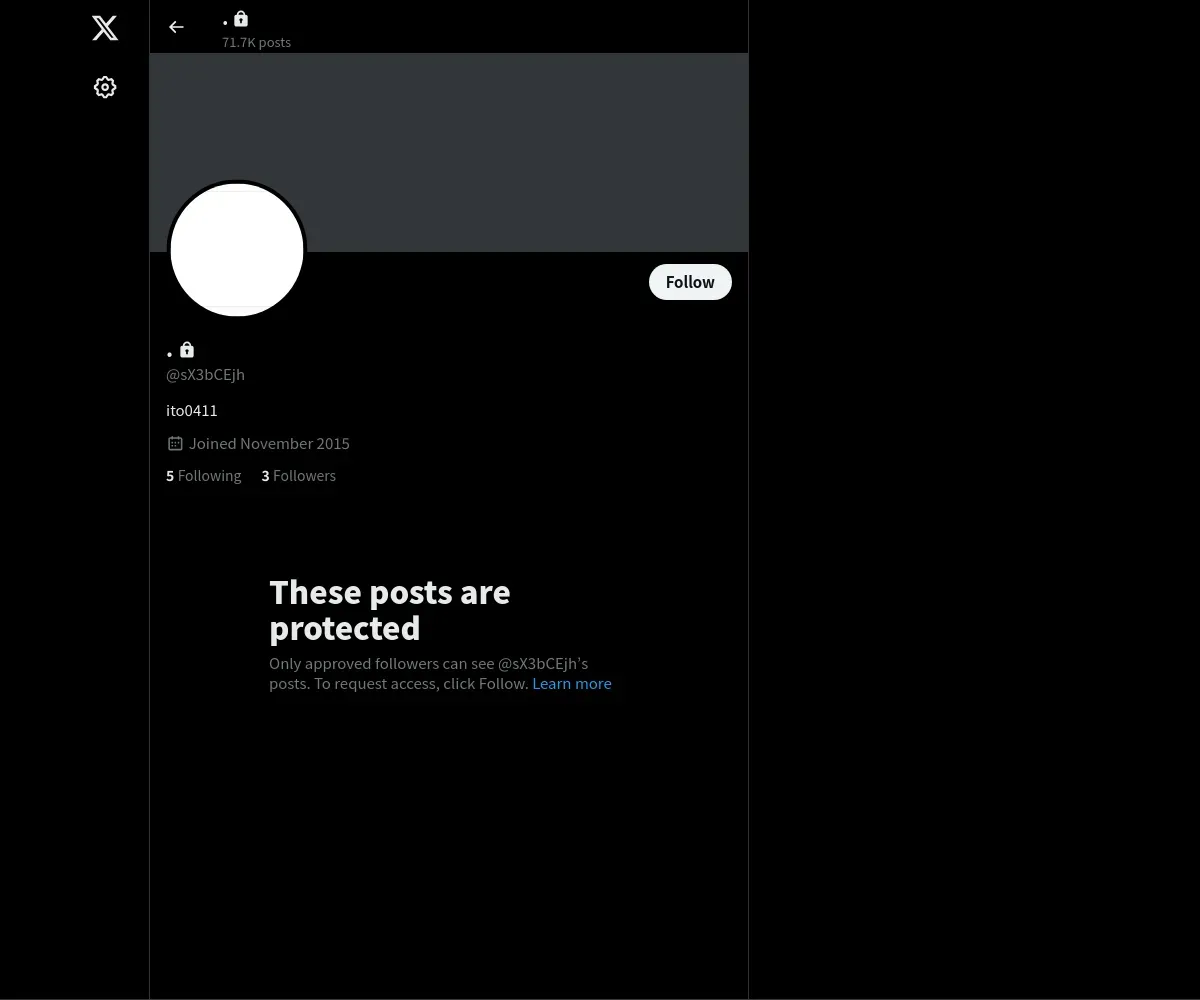Click the lock icon above @sX3bCEjh
The image size is (1200, 1000).
pos(187,350)
